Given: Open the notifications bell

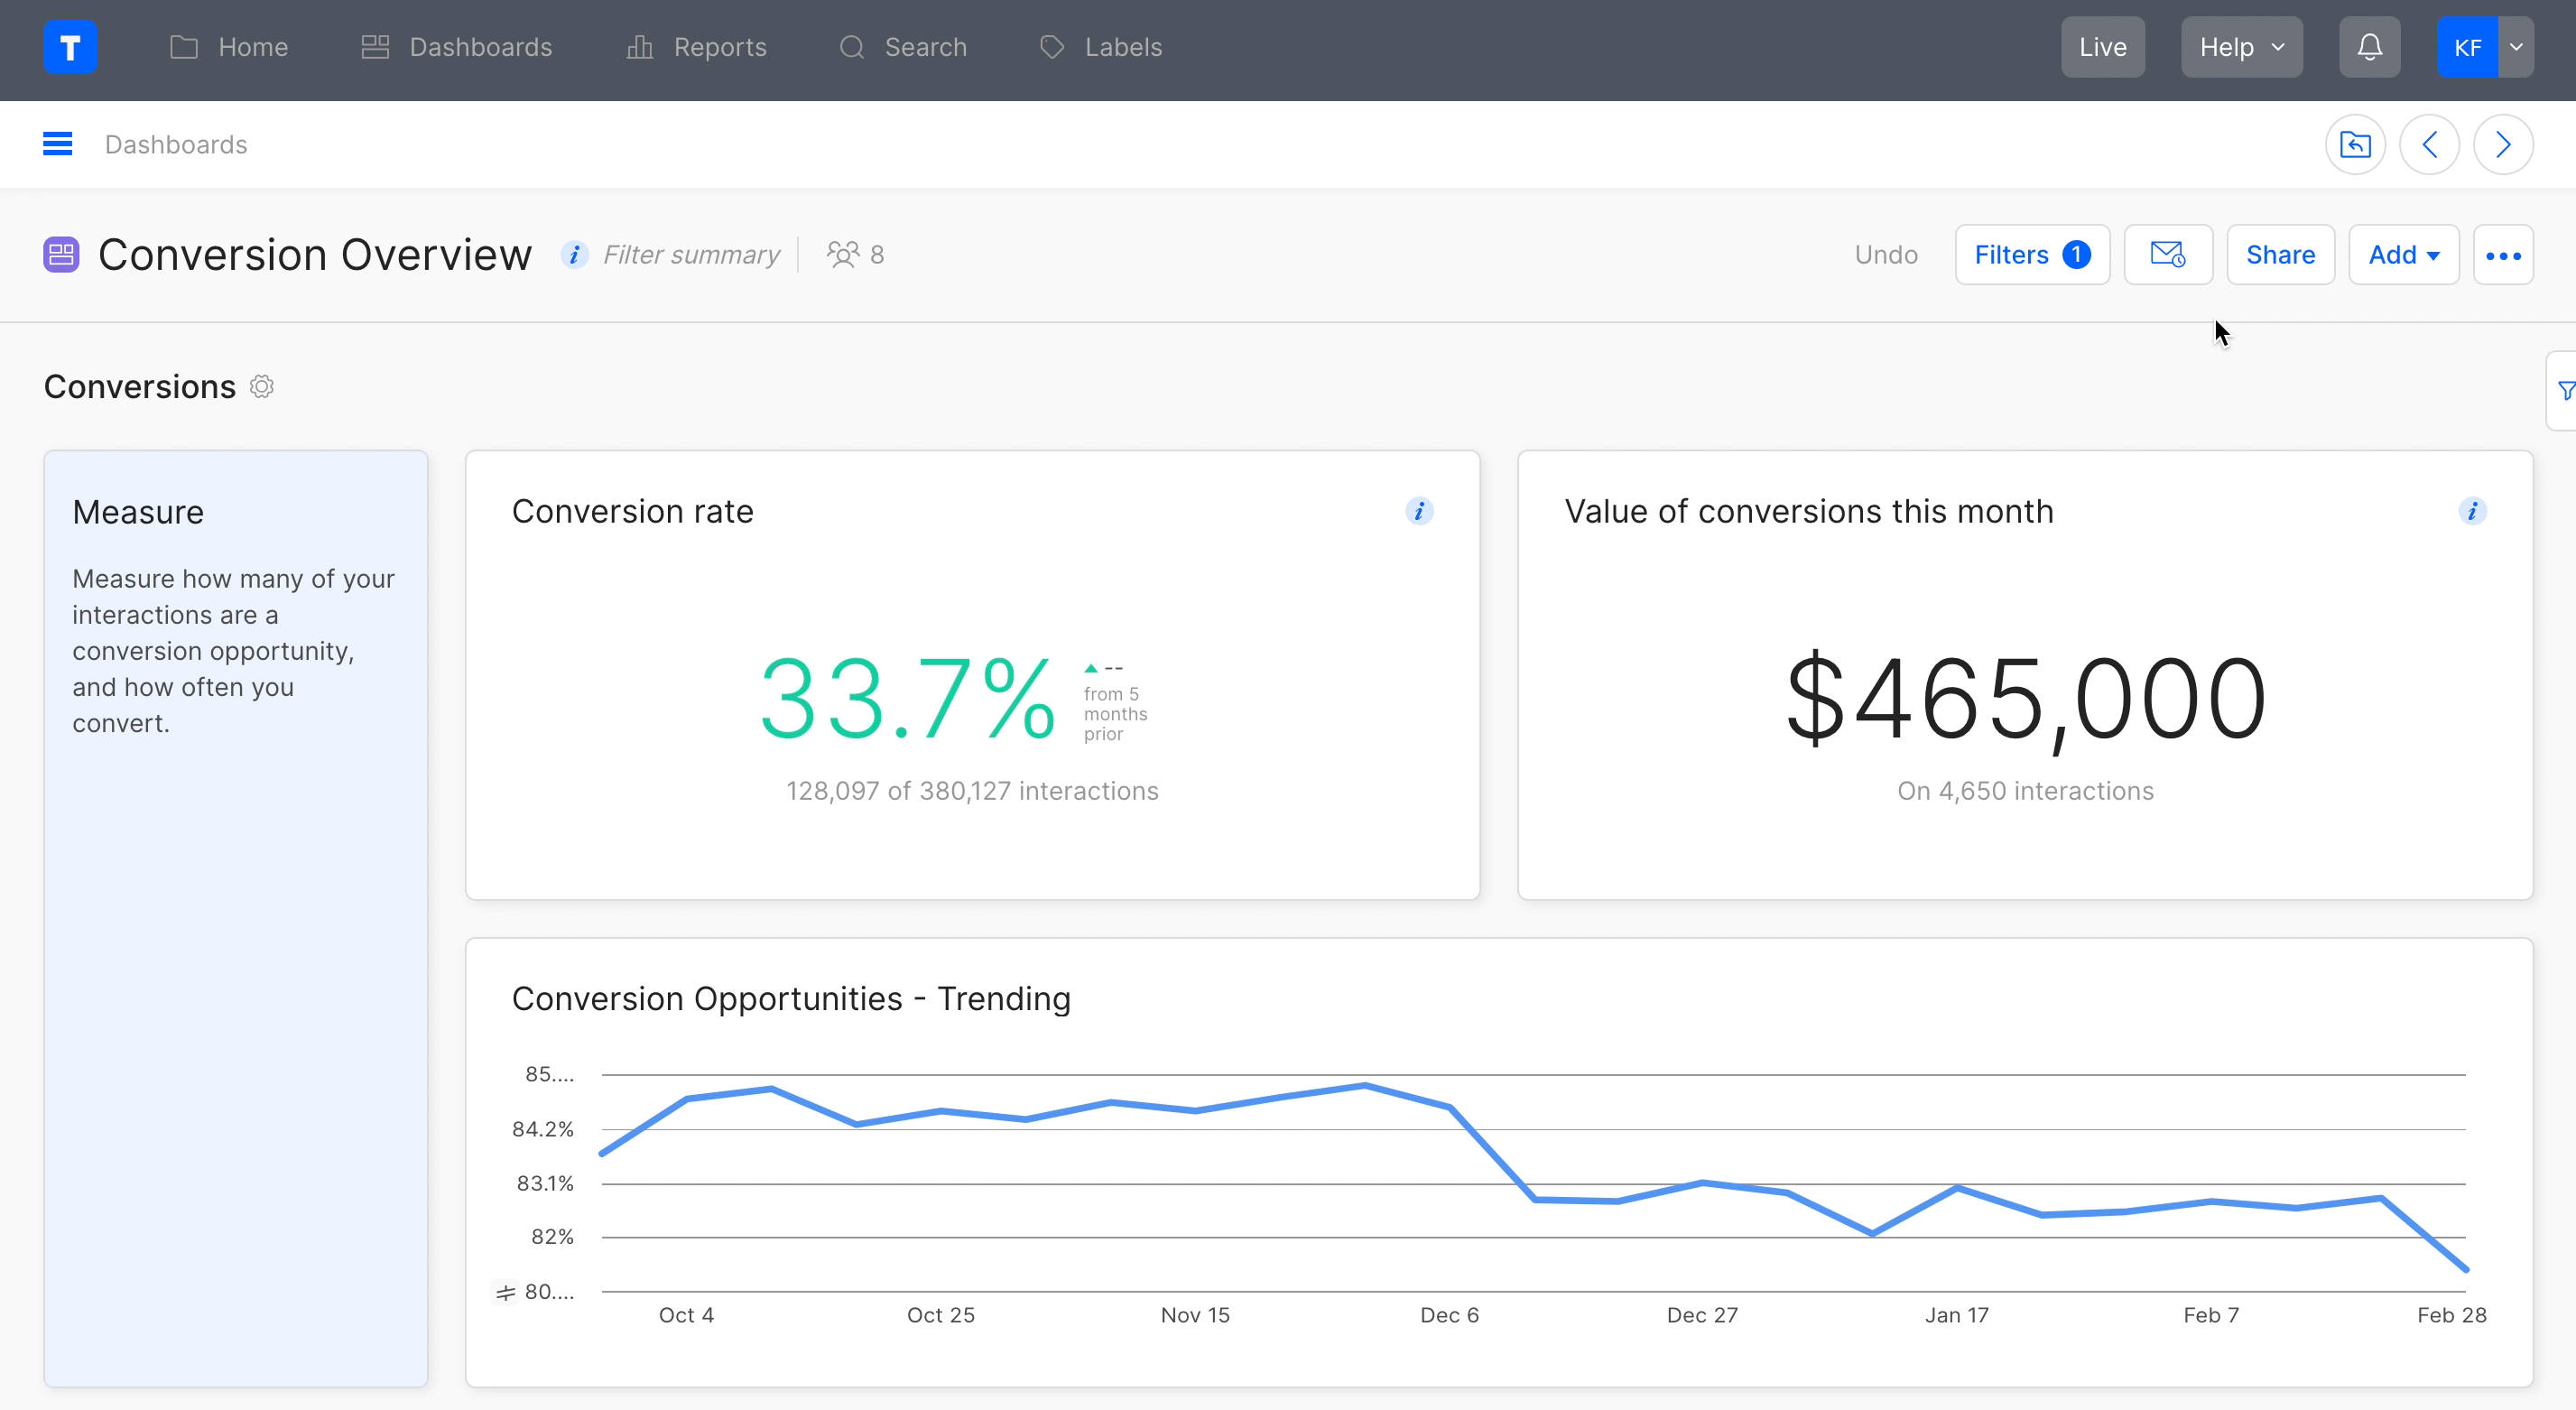Looking at the screenshot, I should click(x=2369, y=47).
